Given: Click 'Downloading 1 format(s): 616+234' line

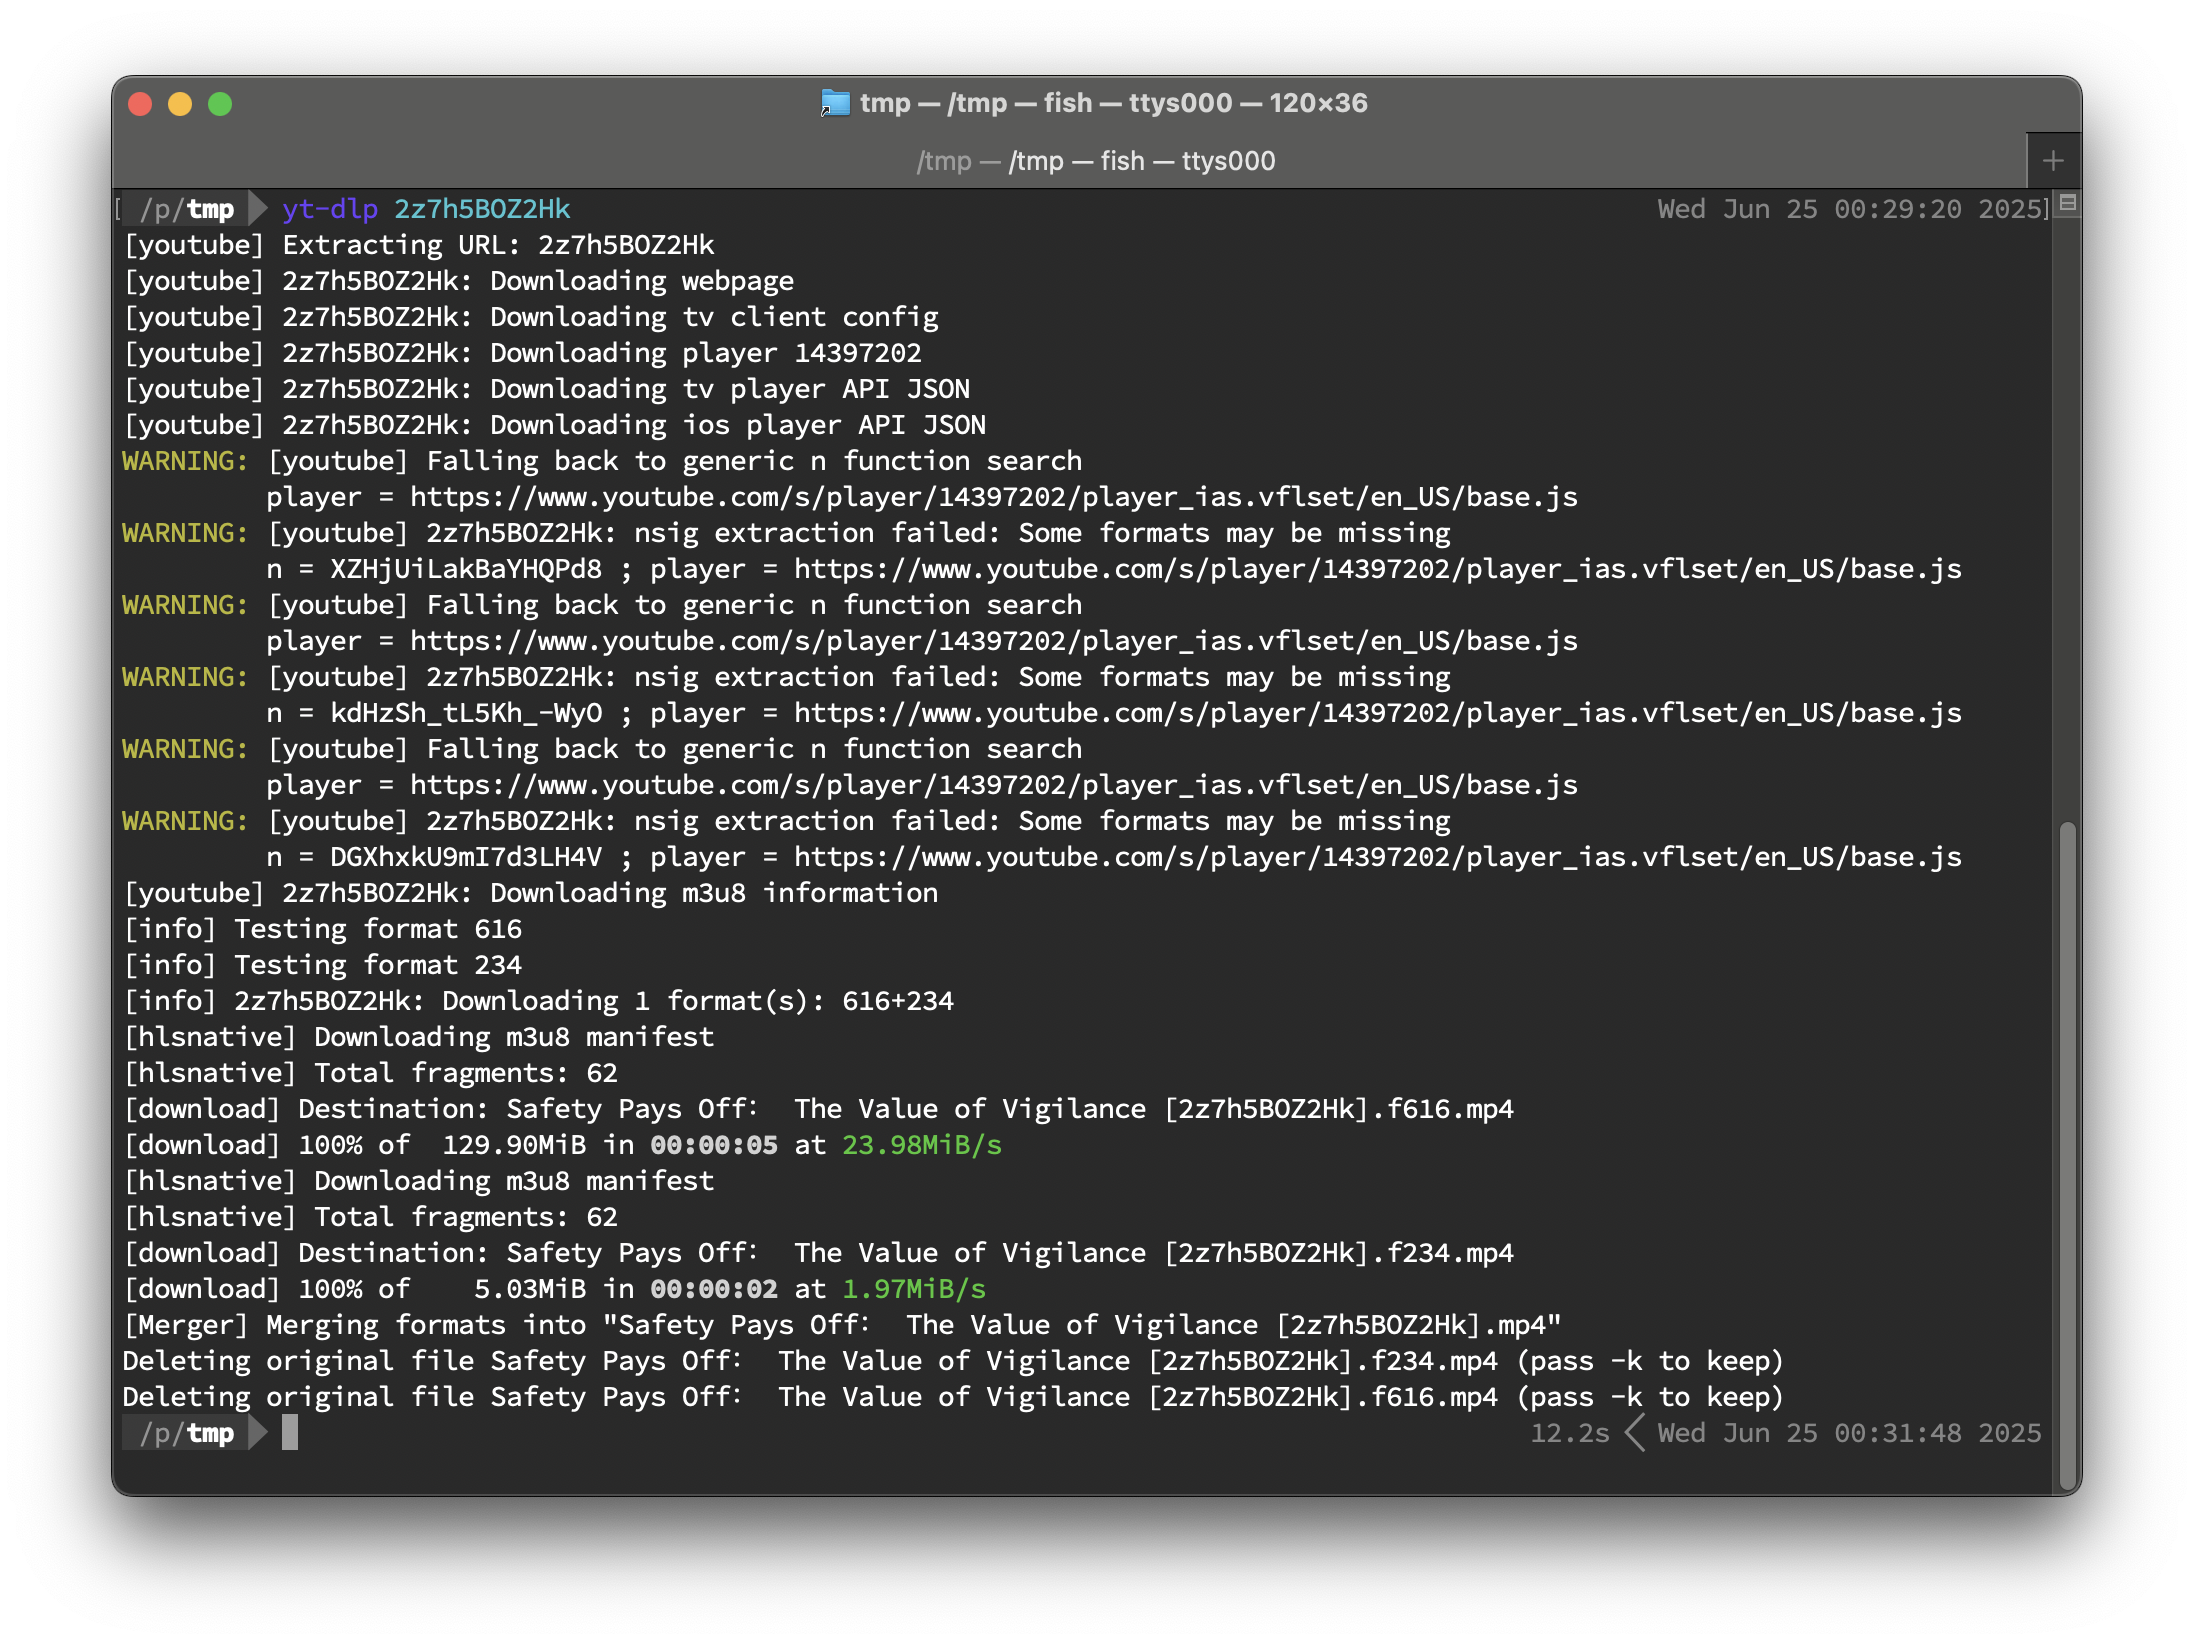Looking at the screenshot, I should [x=539, y=1001].
